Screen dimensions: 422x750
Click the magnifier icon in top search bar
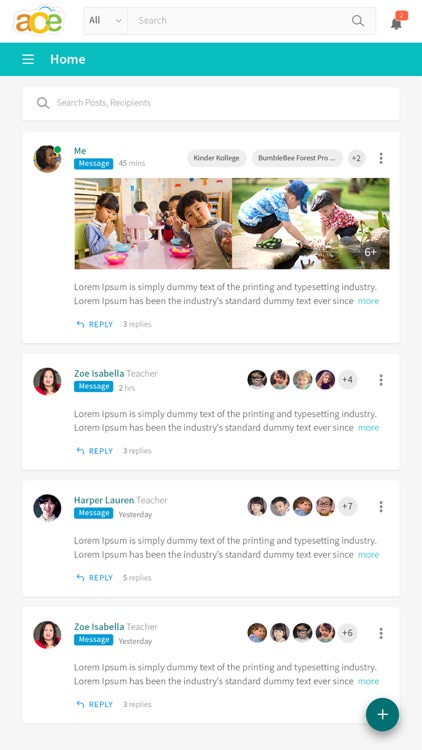pyautogui.click(x=357, y=21)
